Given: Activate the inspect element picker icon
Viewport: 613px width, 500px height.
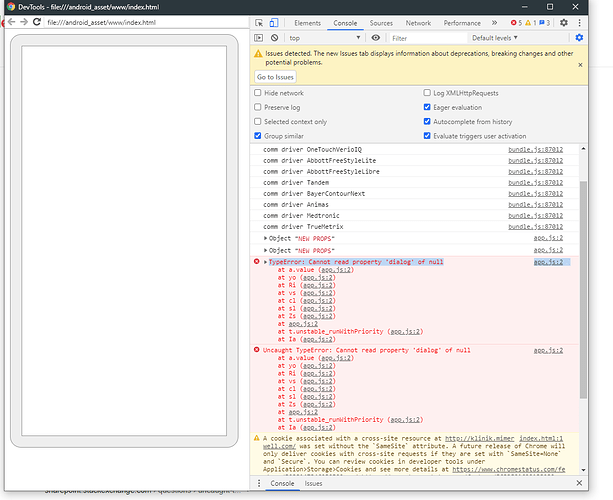Looking at the screenshot, I should click(259, 23).
